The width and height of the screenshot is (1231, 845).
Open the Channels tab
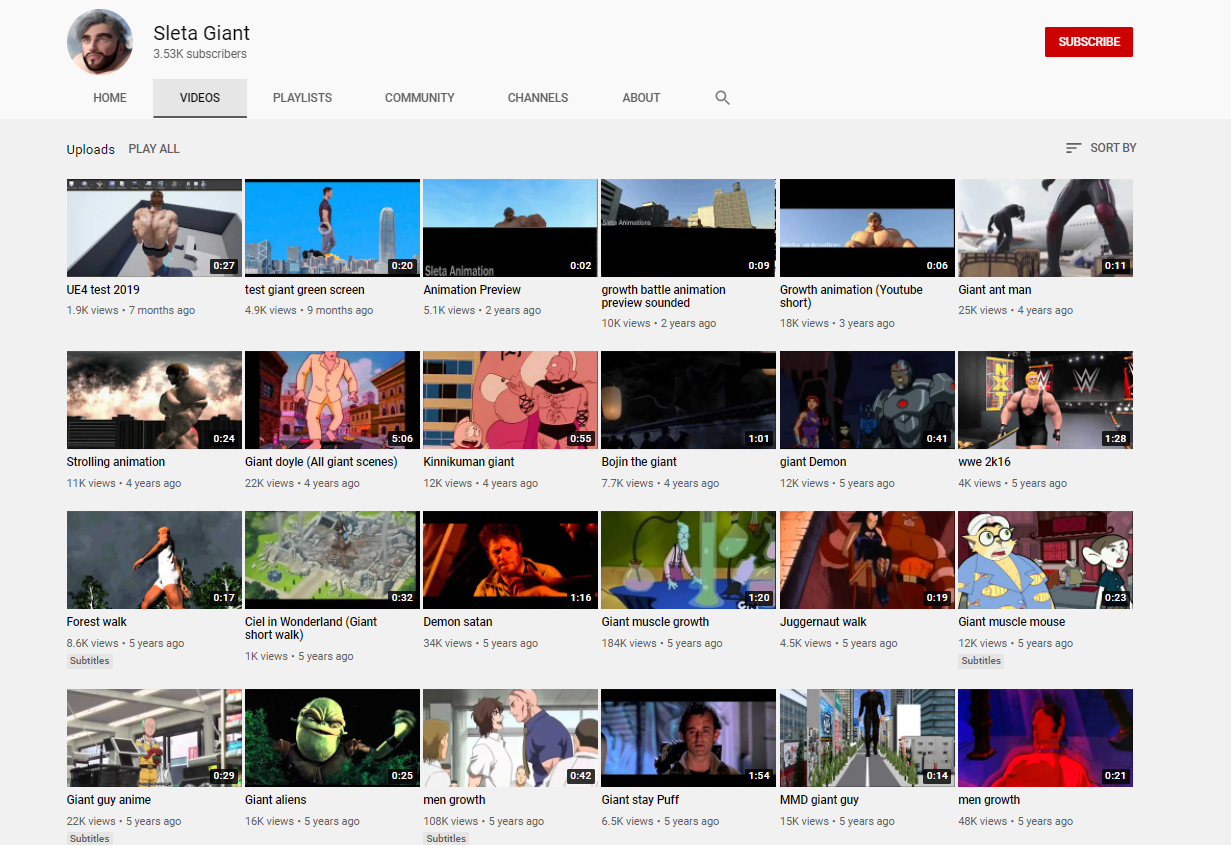pyautogui.click(x=538, y=98)
